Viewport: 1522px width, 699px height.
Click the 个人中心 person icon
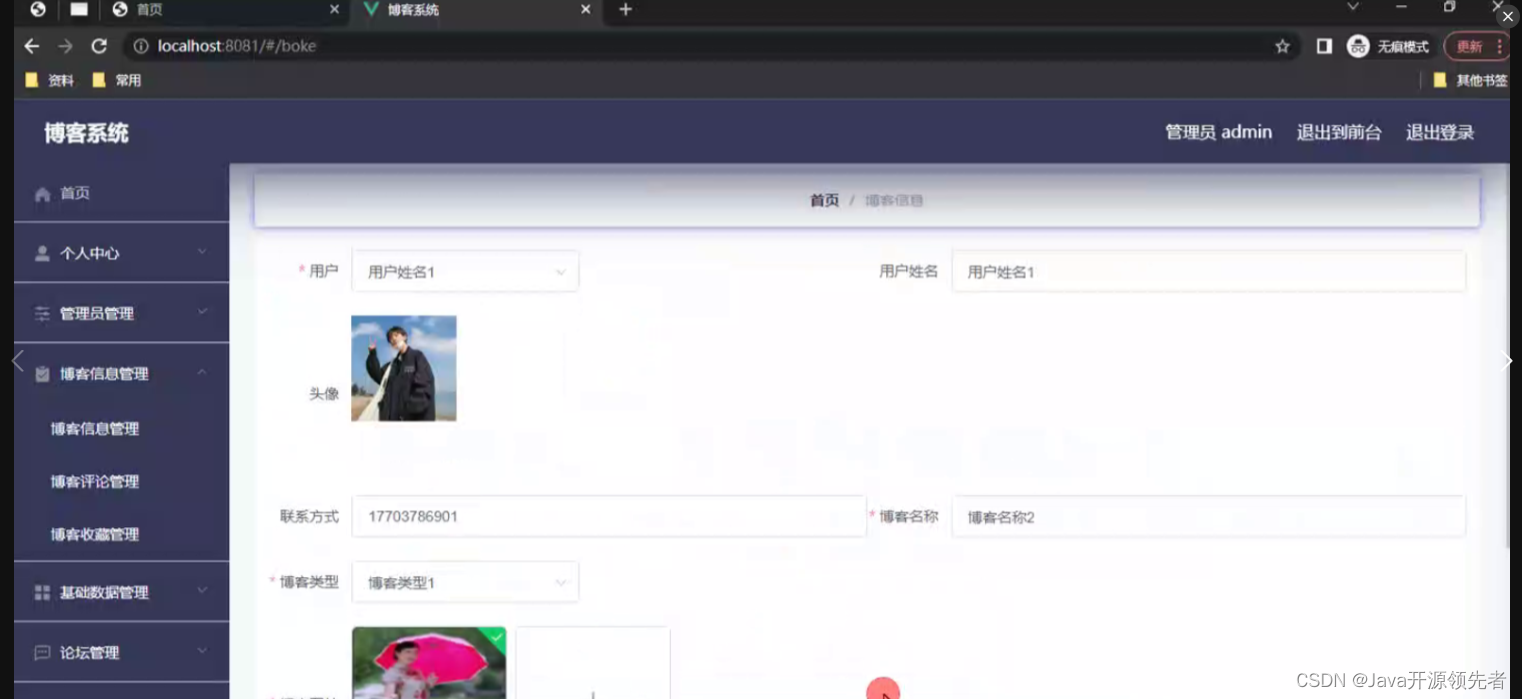click(x=41, y=252)
